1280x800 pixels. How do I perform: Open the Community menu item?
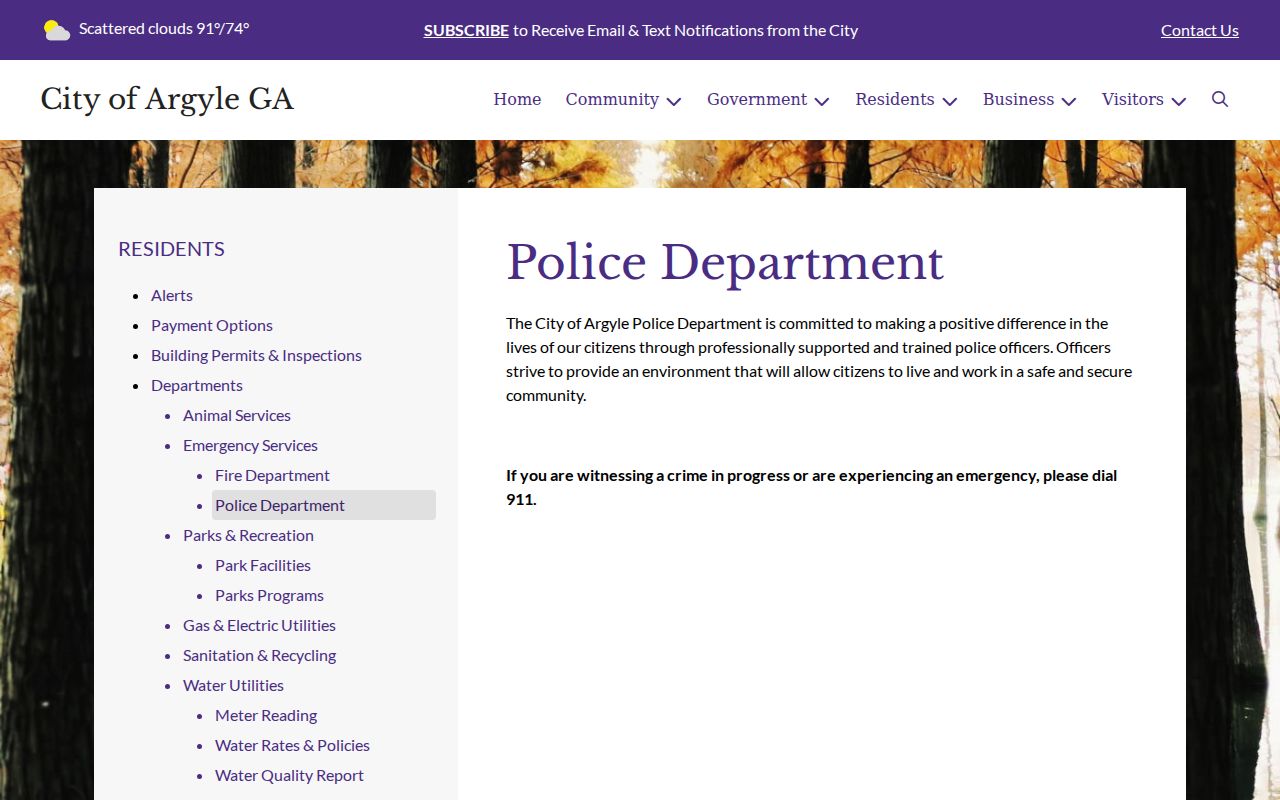[612, 99]
